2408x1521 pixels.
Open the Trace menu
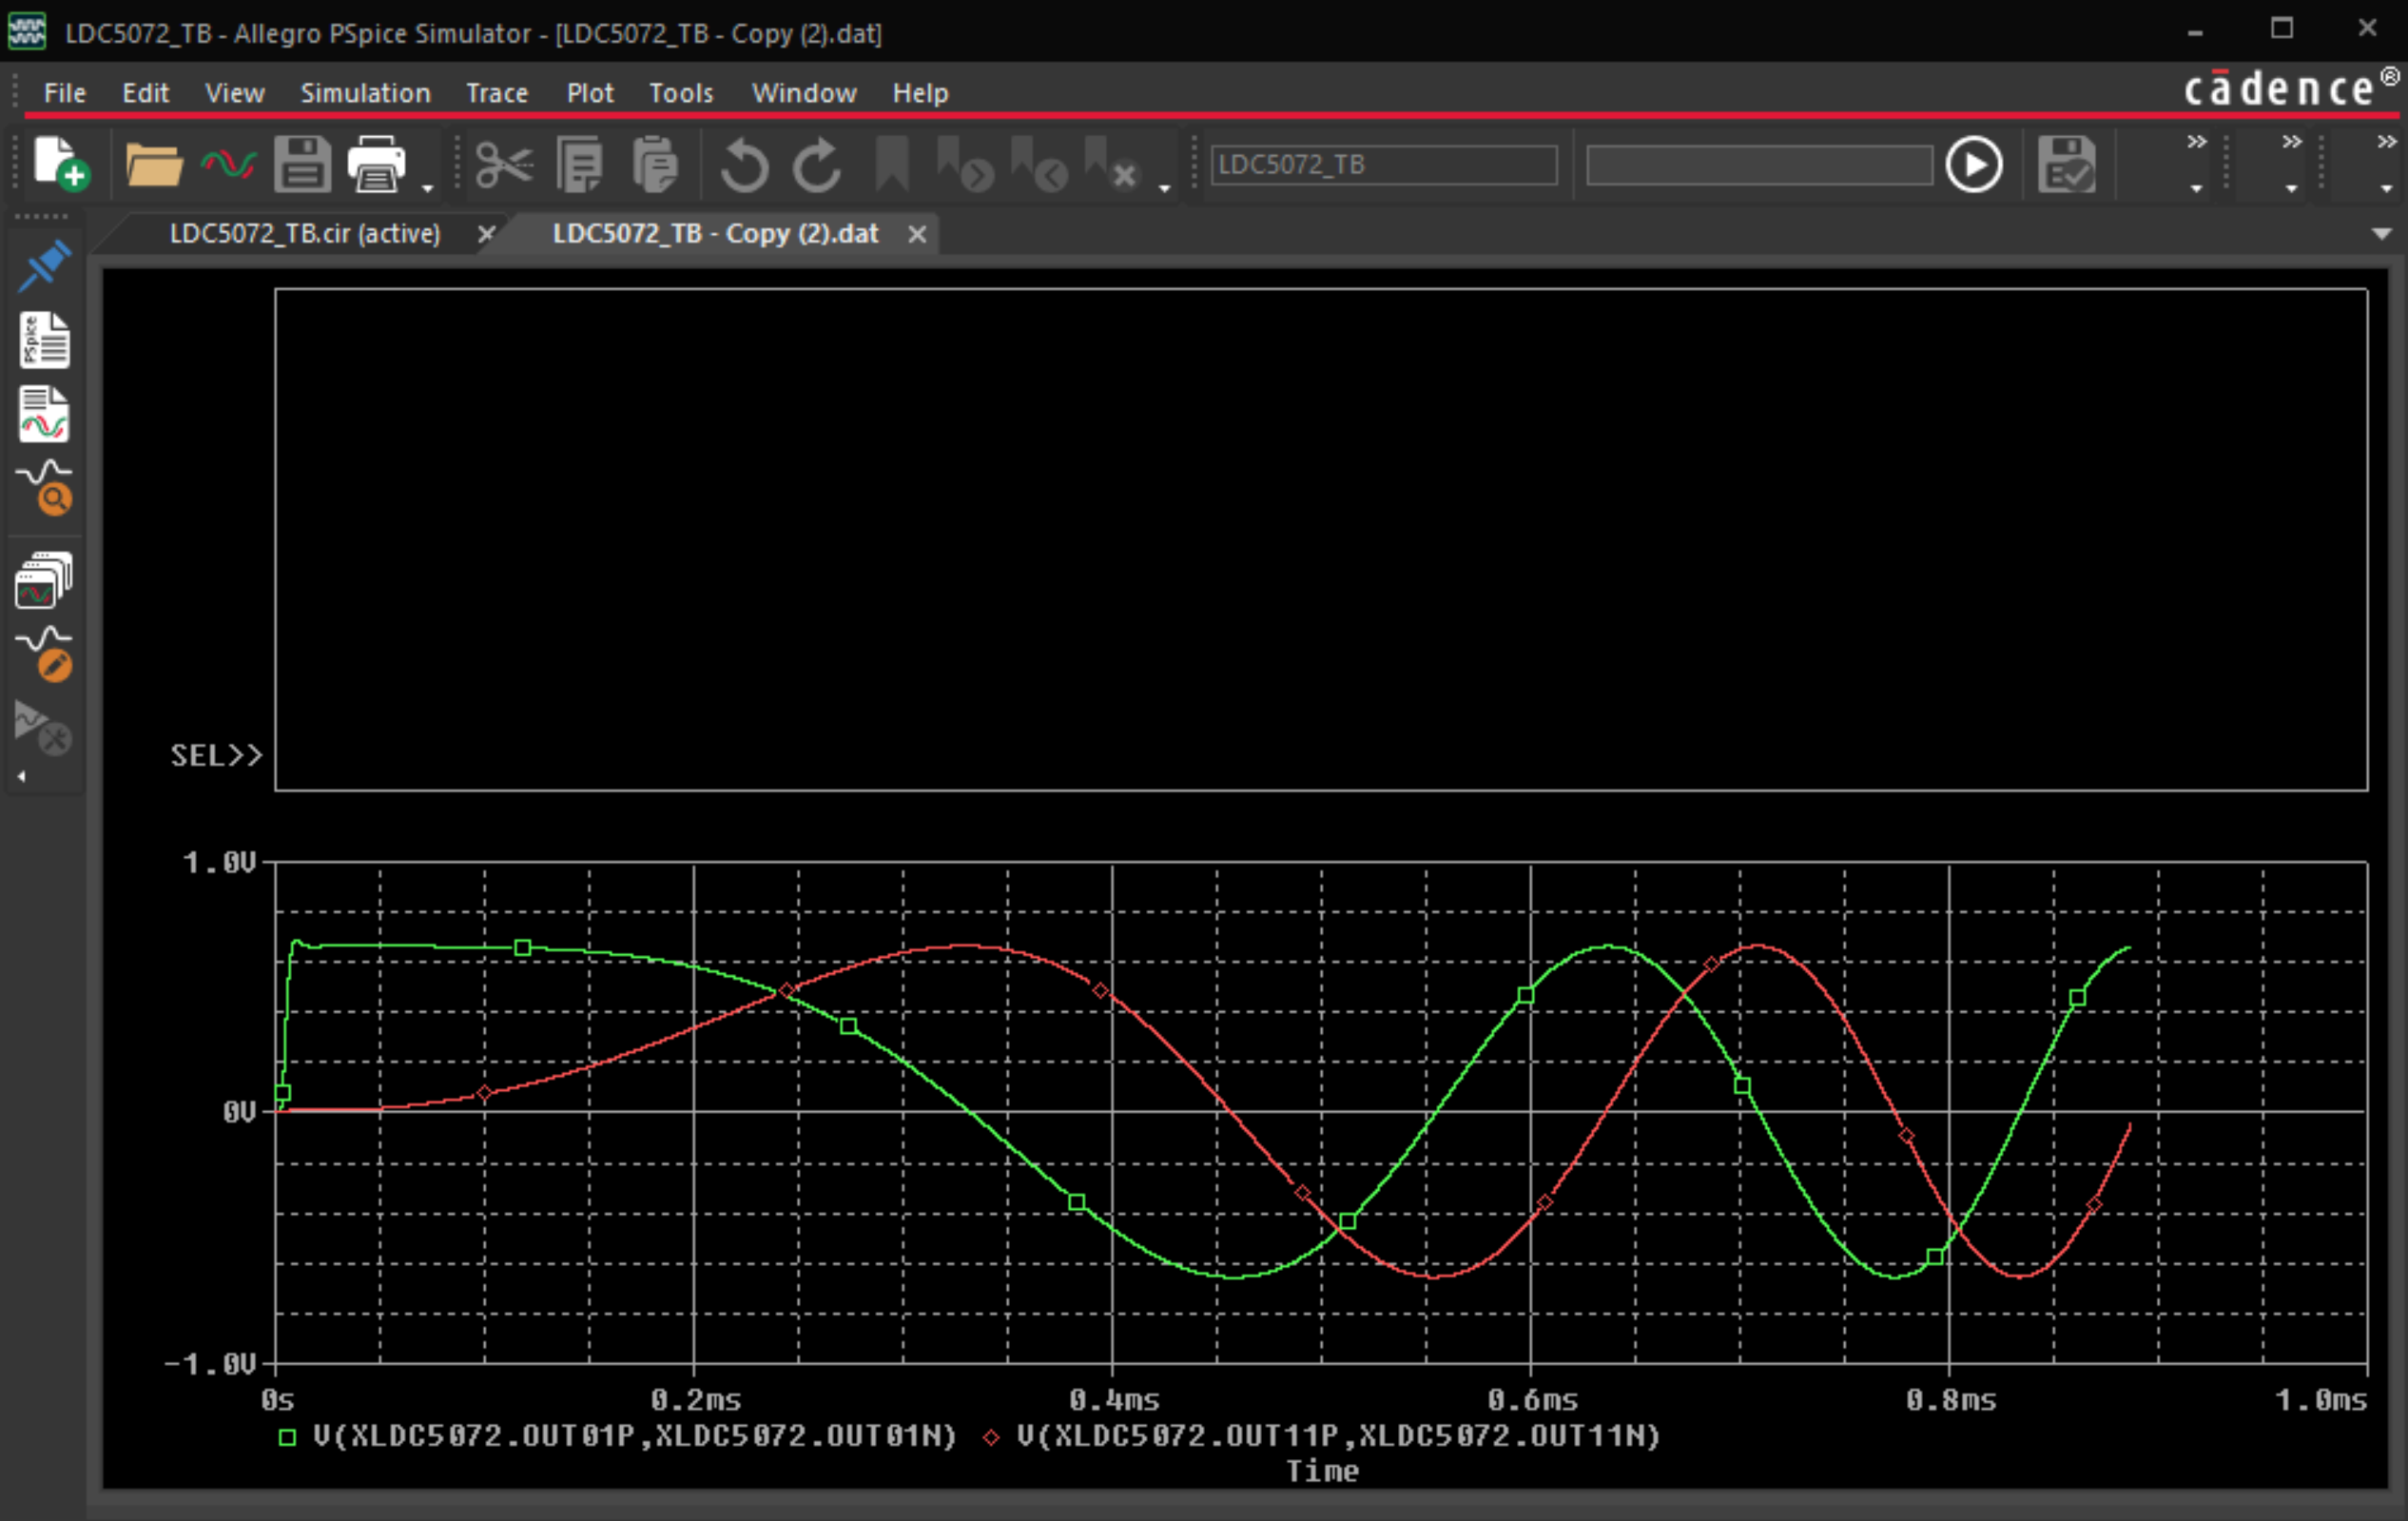click(x=496, y=93)
